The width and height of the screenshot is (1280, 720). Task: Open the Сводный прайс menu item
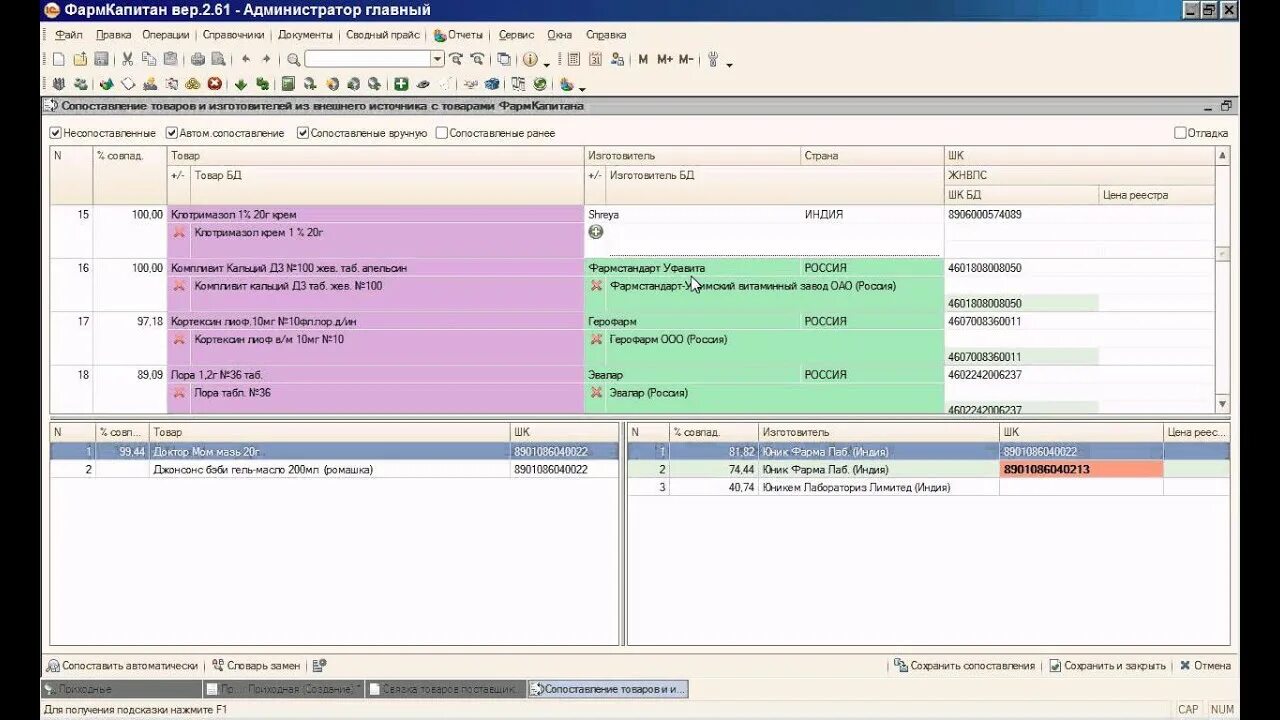[x=383, y=35]
